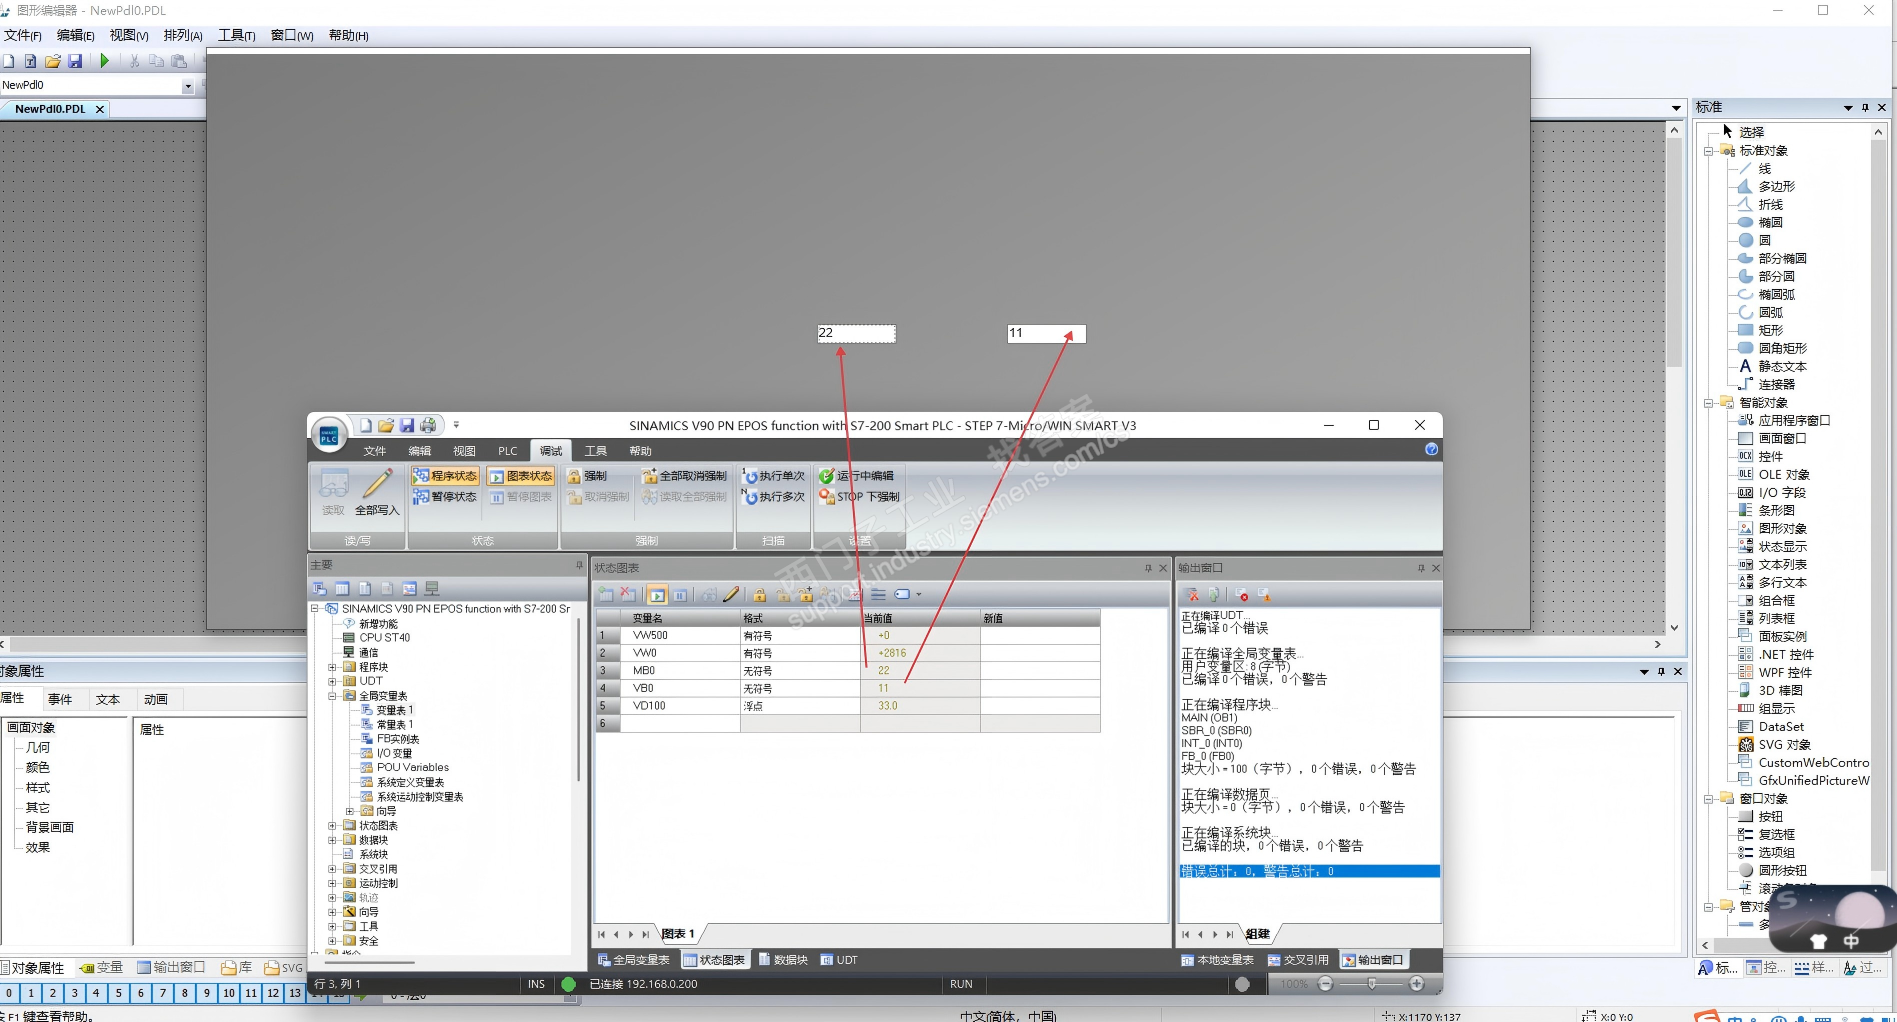Click the 强制 (force) button in the ribbon

coord(588,476)
